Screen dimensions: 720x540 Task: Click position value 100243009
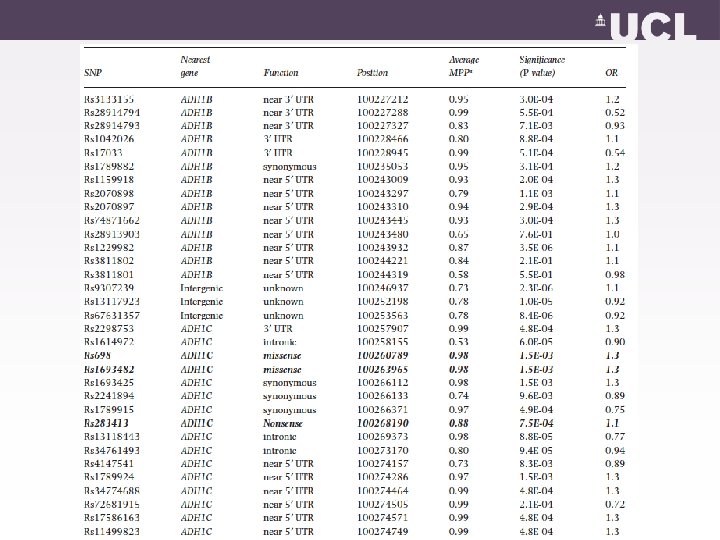click(382, 180)
